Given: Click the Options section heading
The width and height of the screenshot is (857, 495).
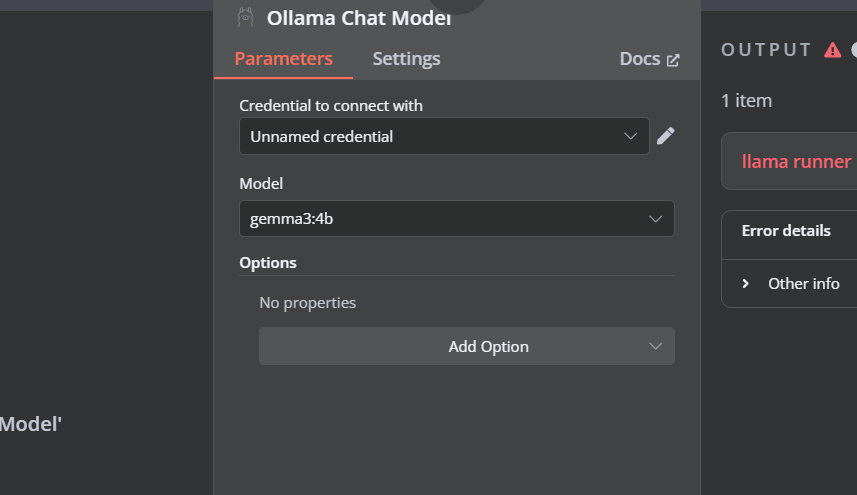Looking at the screenshot, I should pyautogui.click(x=268, y=263).
